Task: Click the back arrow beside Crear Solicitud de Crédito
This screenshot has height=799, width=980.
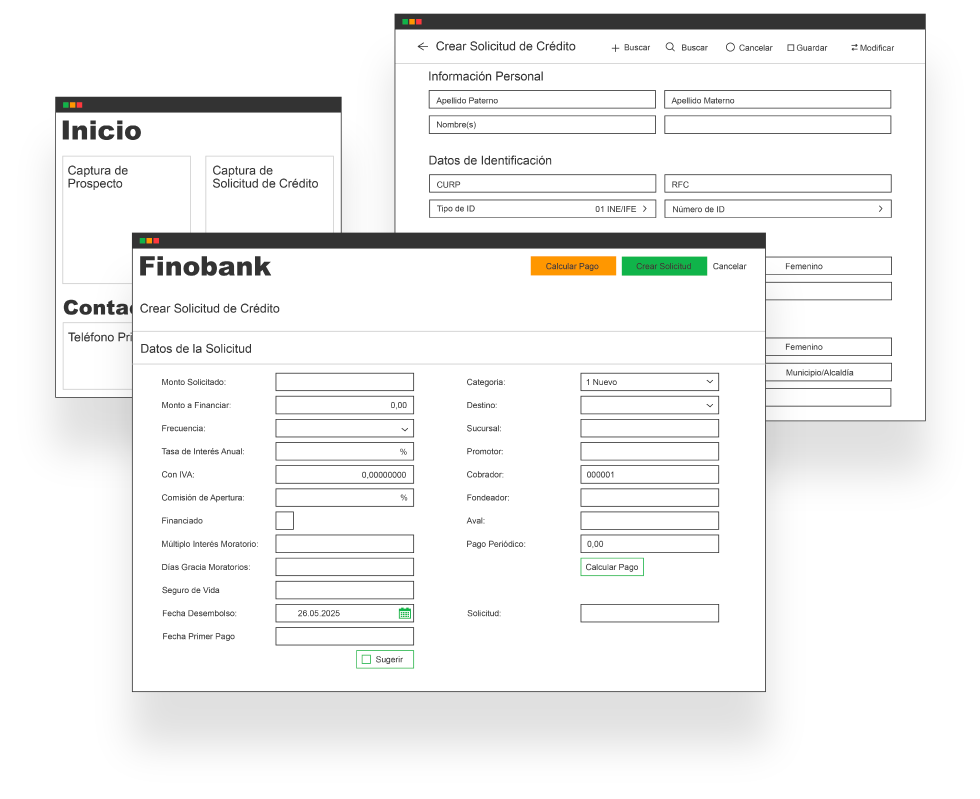Action: point(422,47)
